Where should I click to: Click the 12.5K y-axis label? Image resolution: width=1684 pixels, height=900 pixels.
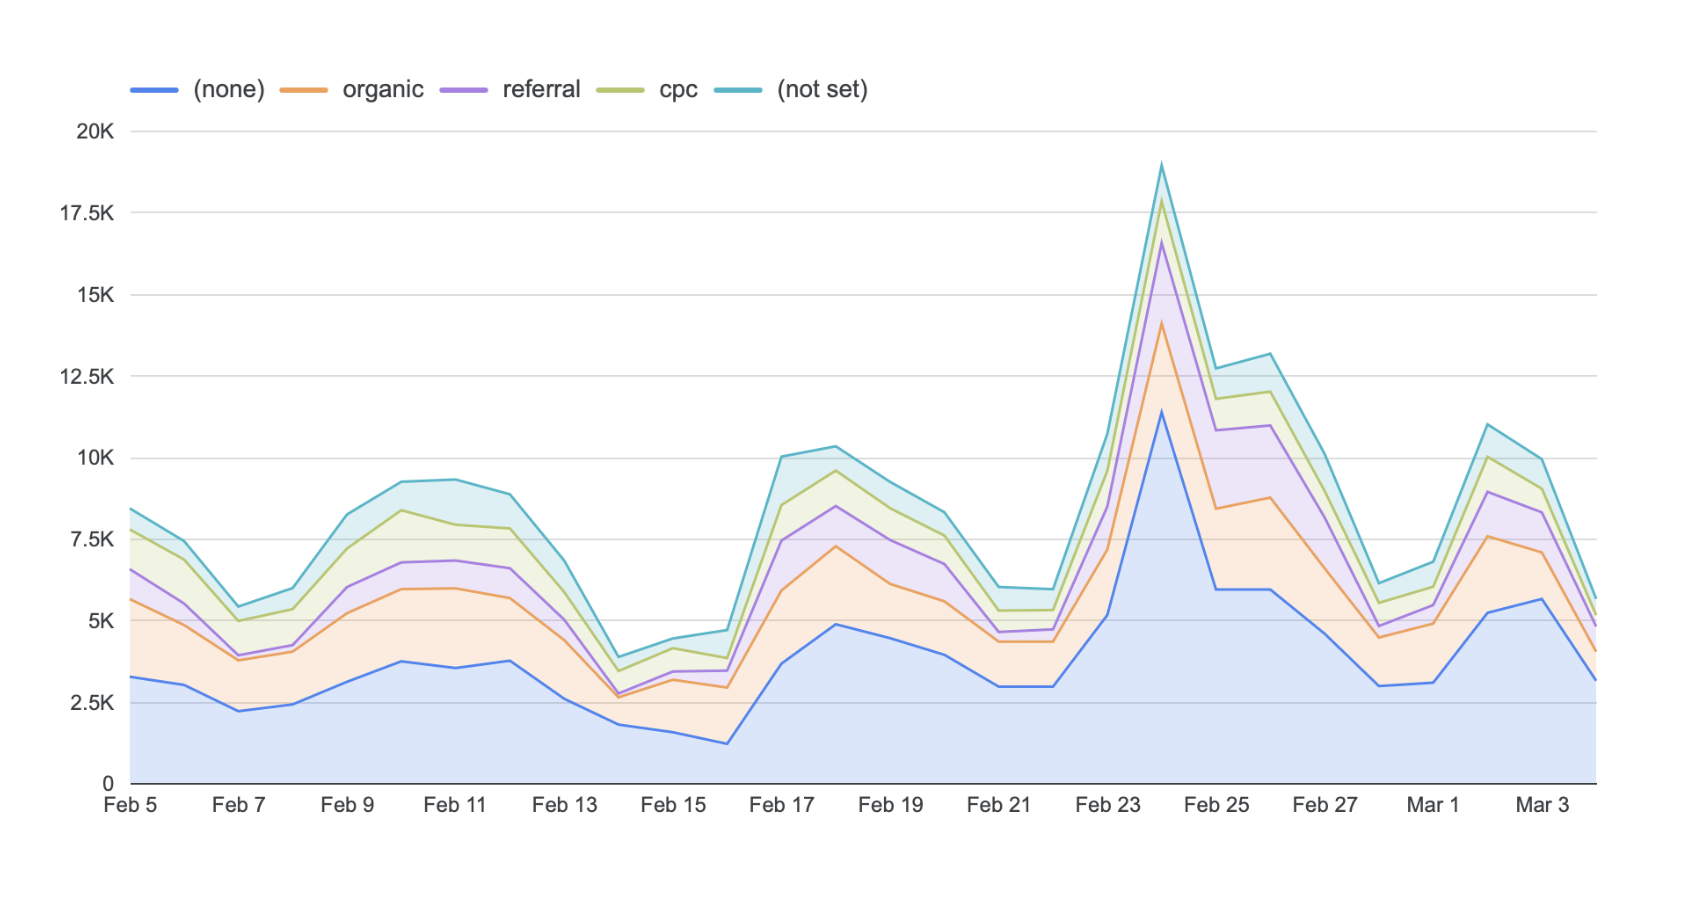click(87, 377)
